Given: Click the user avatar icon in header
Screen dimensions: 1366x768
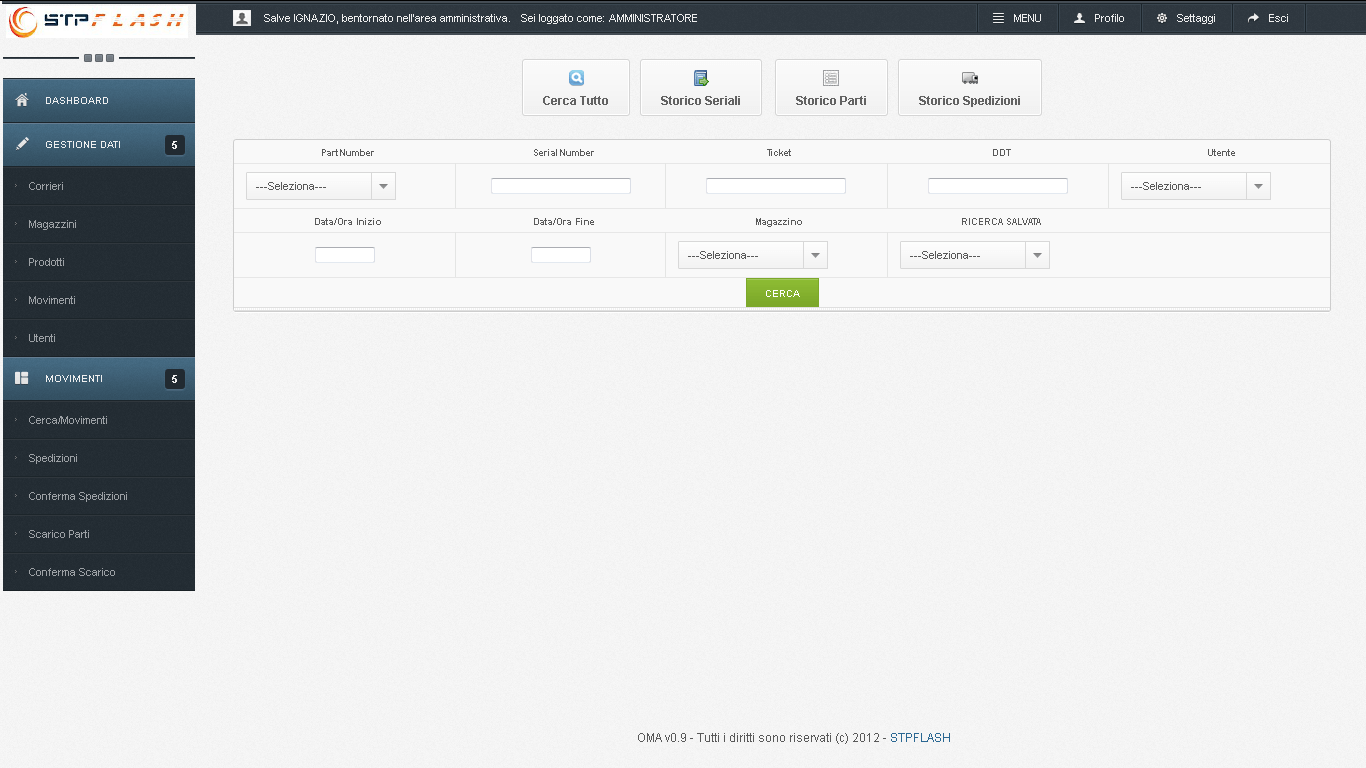Looking at the screenshot, I should coord(242,18).
